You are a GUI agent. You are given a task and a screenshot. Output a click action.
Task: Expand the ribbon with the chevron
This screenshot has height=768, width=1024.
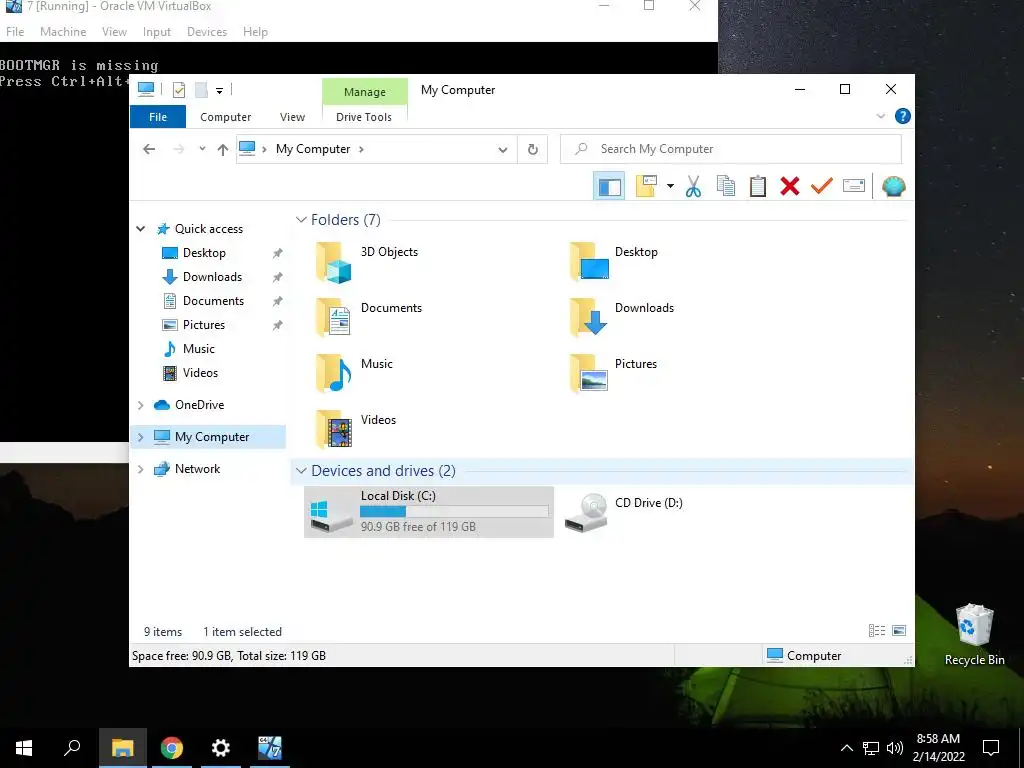coord(880,116)
